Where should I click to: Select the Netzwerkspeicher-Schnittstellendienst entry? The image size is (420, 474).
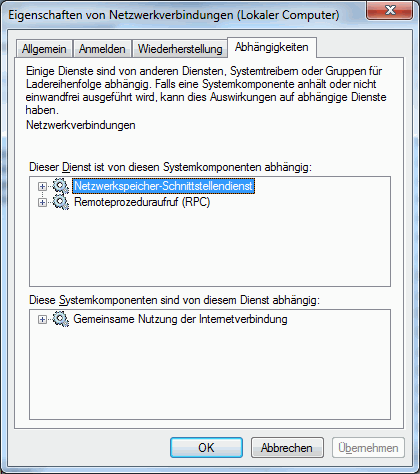click(x=164, y=186)
